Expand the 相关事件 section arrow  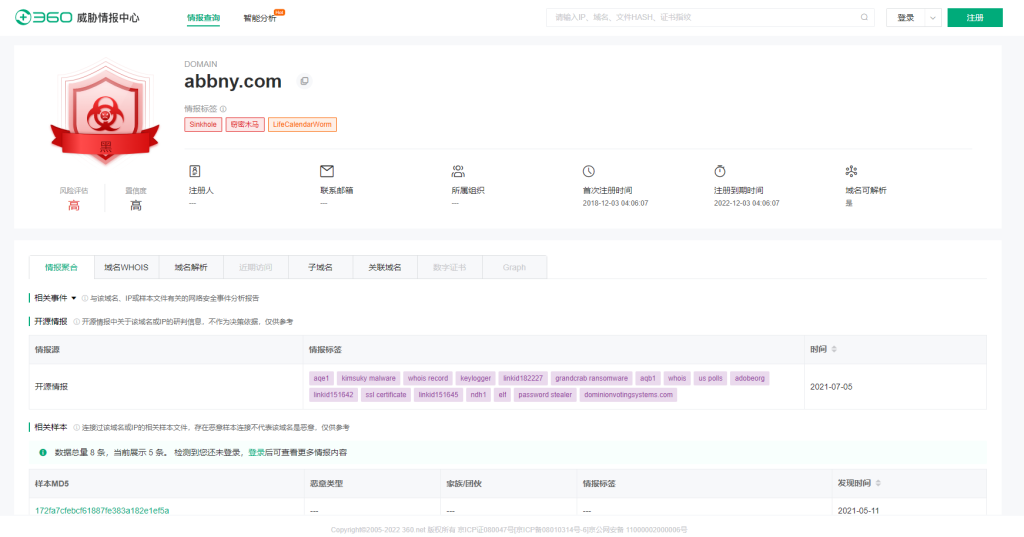[x=74, y=298]
